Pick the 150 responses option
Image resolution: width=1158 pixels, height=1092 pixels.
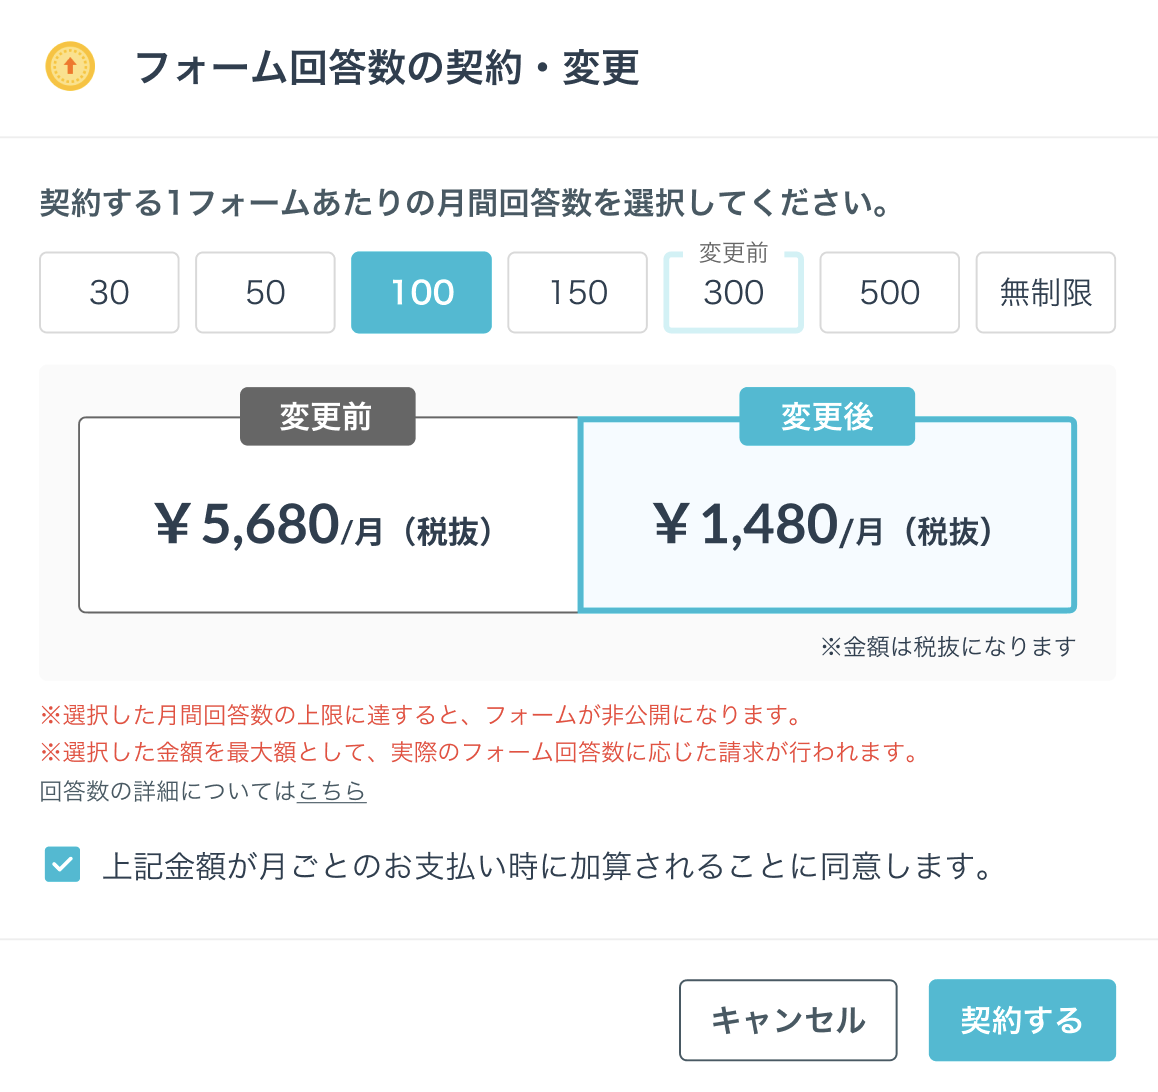pos(578,292)
